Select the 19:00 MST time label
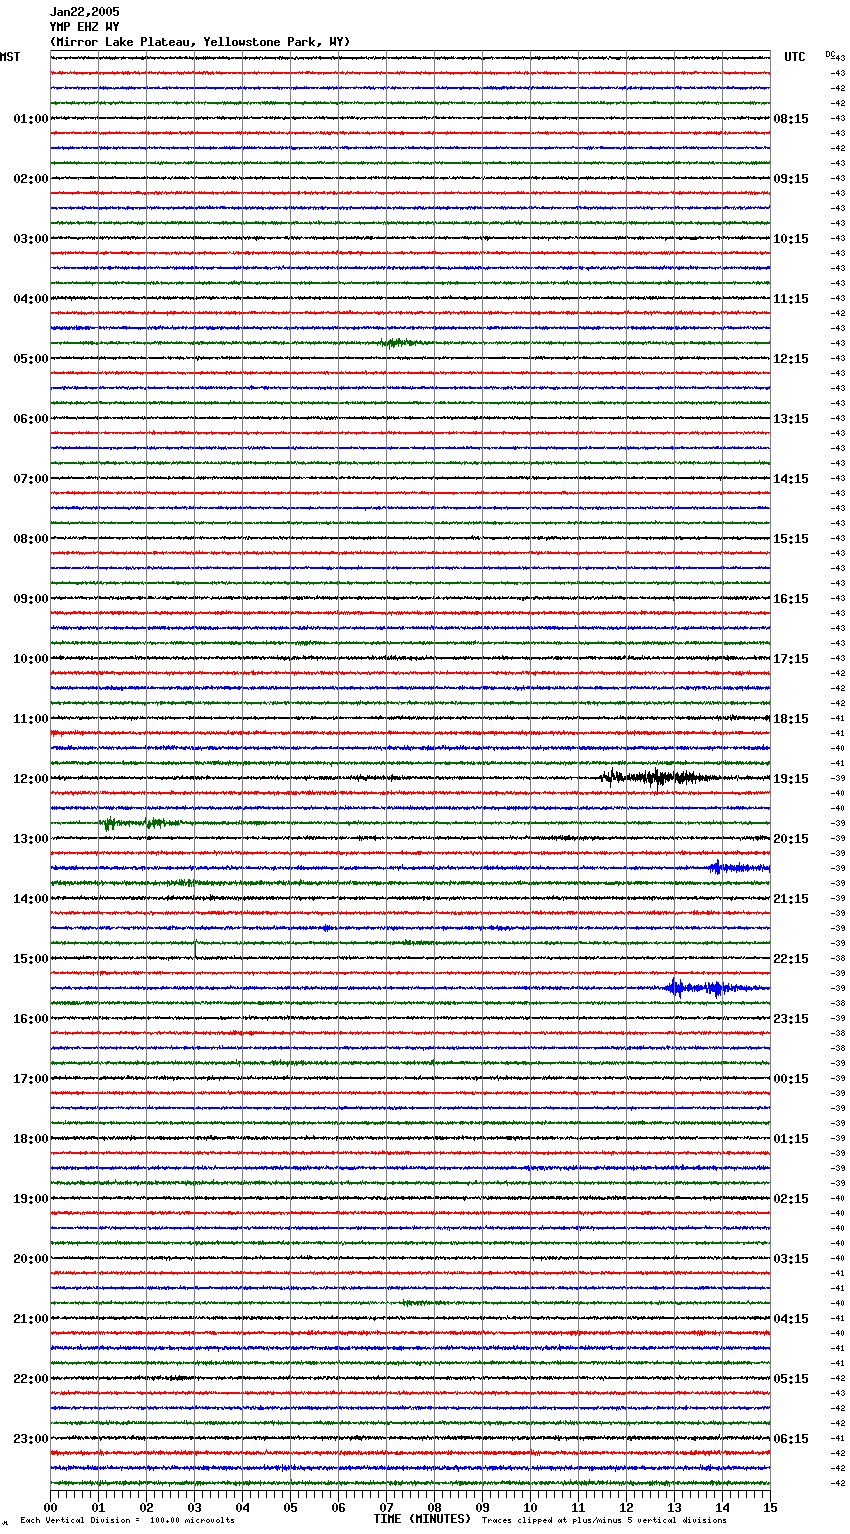Viewport: 850px width, 1534px height. (31, 1199)
